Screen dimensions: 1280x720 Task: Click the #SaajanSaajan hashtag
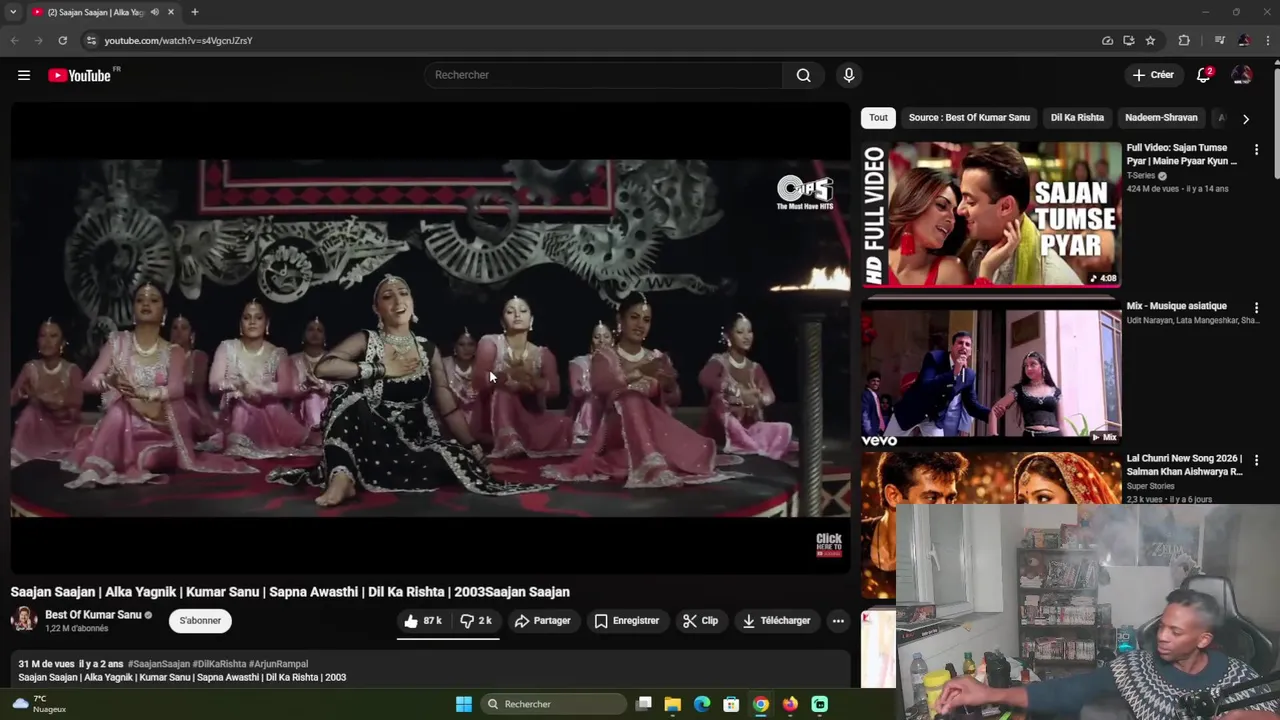tap(158, 664)
